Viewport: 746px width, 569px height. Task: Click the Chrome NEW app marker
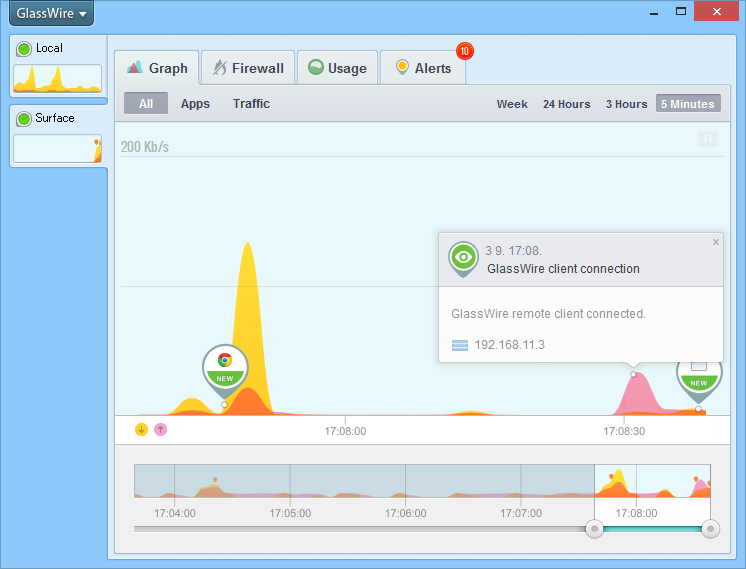click(x=225, y=371)
